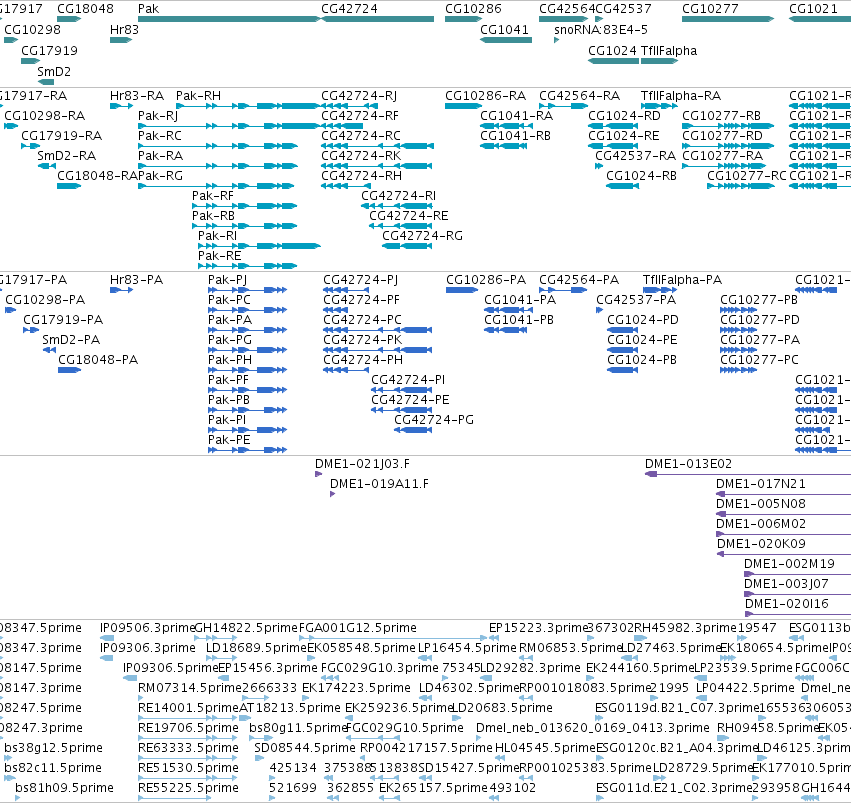Screen dimensions: 851x803
Task: Select the Pak-RJ transcript label
Action: coord(158,116)
